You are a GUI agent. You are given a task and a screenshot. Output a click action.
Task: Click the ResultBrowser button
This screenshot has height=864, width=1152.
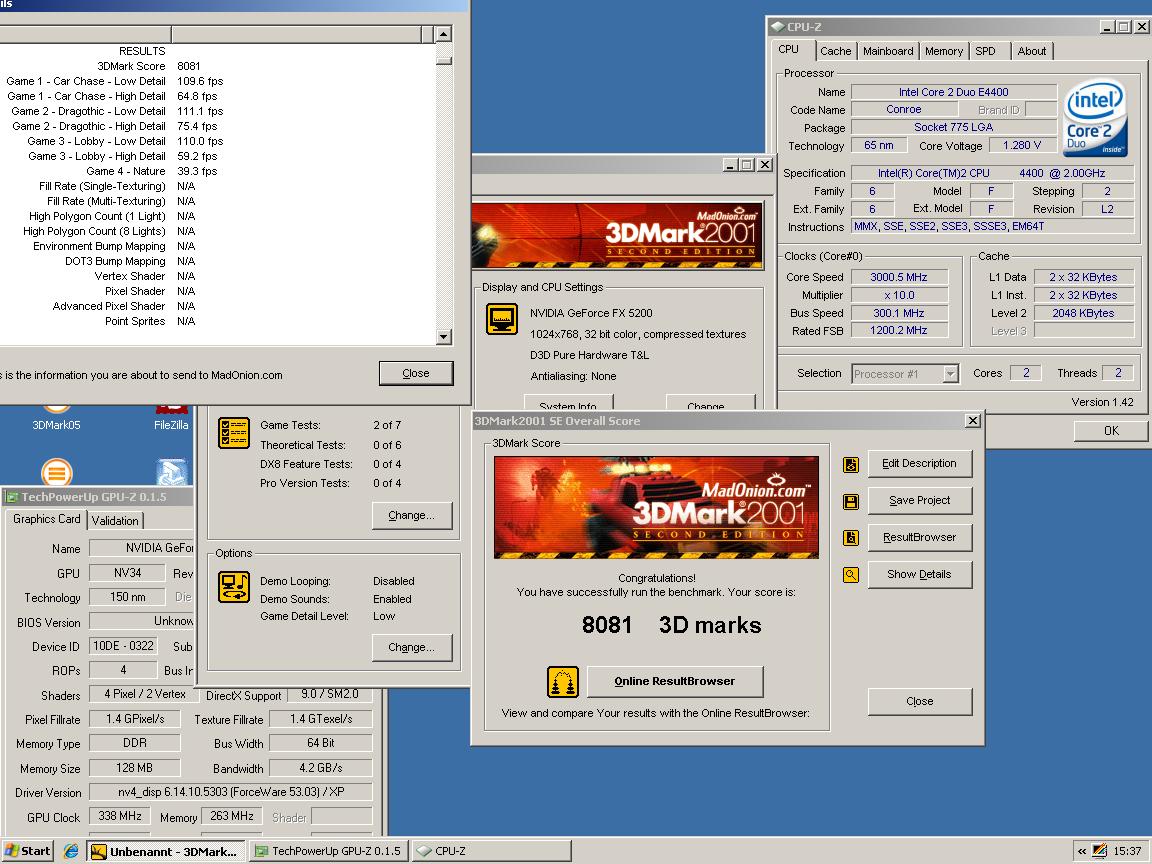click(920, 537)
